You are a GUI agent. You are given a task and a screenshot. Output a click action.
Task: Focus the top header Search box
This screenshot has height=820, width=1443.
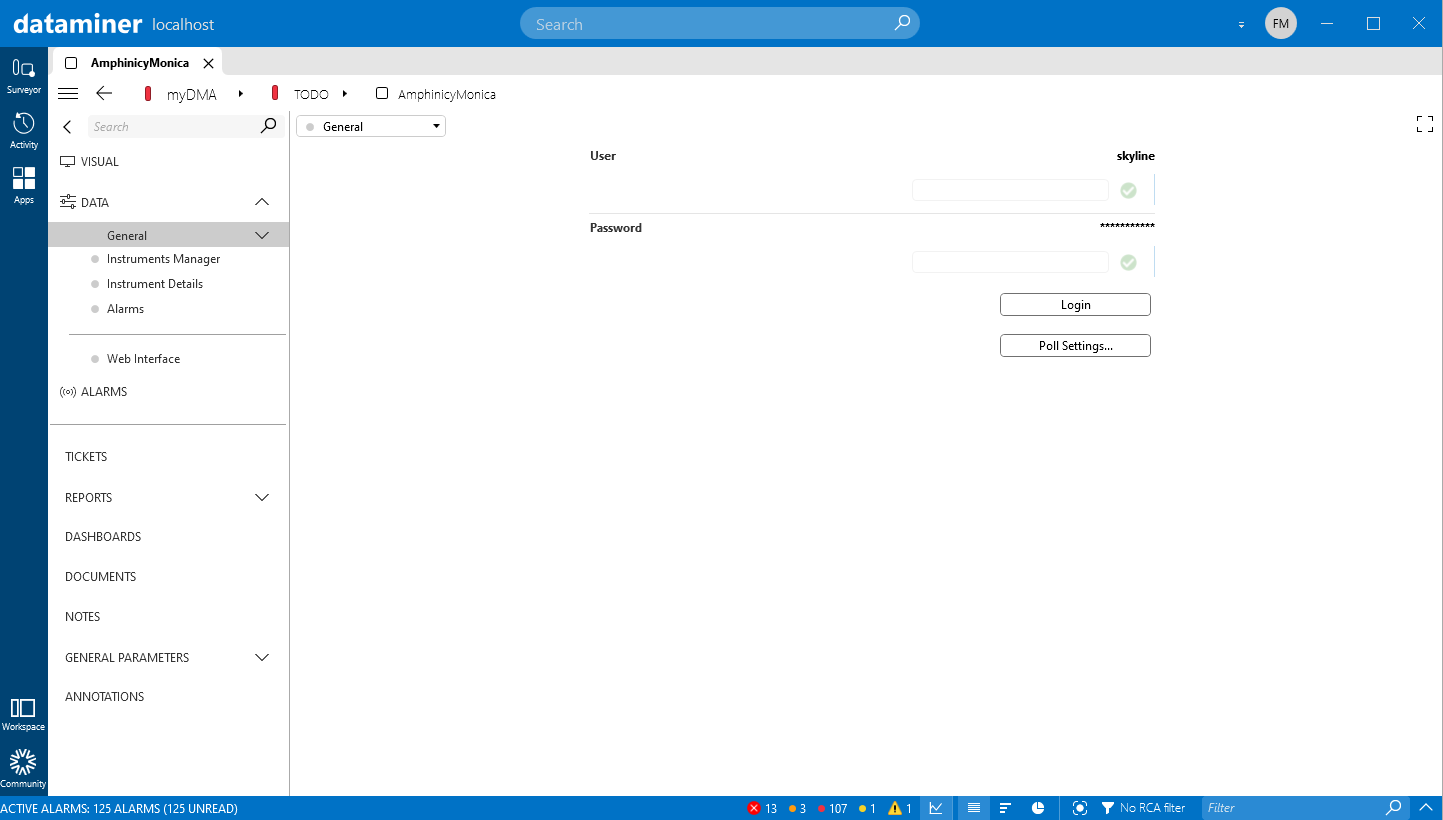pyautogui.click(x=720, y=23)
